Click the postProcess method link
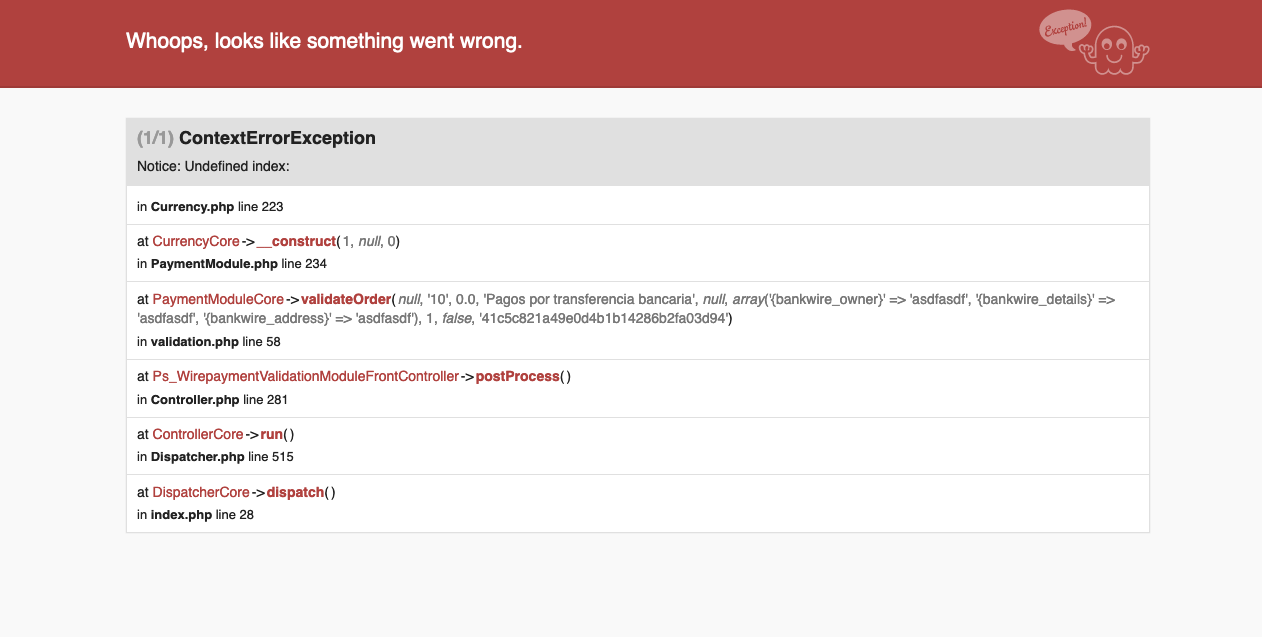 coord(517,377)
